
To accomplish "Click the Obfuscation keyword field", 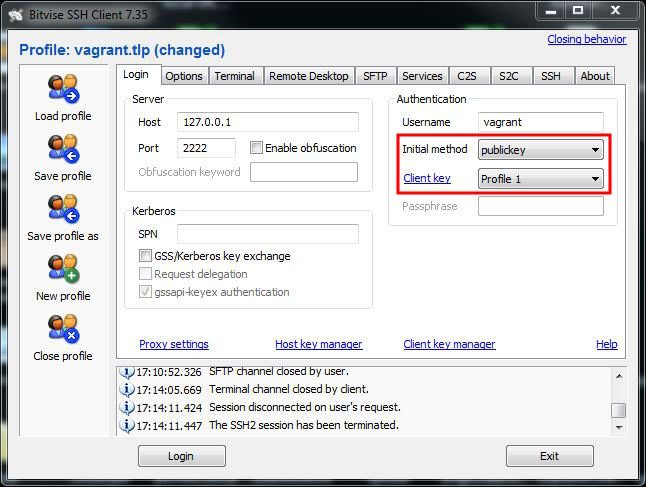I will (304, 172).
